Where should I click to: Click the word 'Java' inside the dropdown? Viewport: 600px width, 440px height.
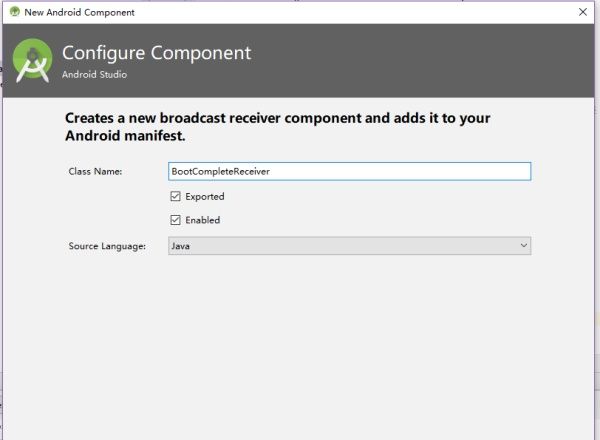click(x=180, y=246)
